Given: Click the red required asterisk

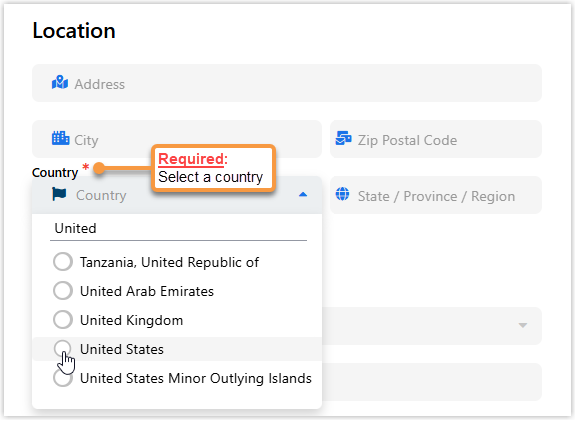Looking at the screenshot, I should 86,167.
